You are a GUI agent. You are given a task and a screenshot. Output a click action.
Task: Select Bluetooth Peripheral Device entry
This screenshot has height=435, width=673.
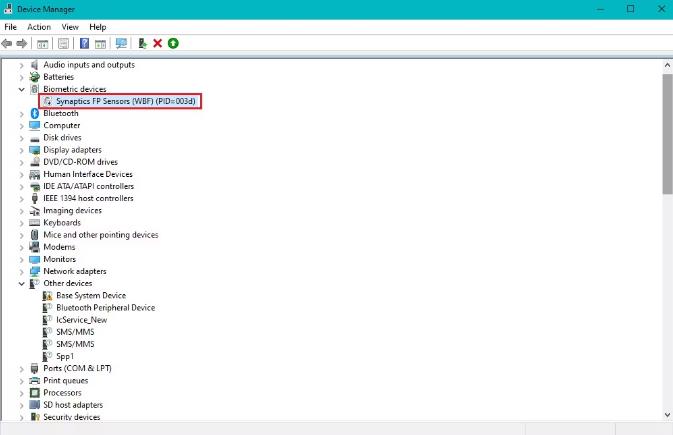point(106,308)
